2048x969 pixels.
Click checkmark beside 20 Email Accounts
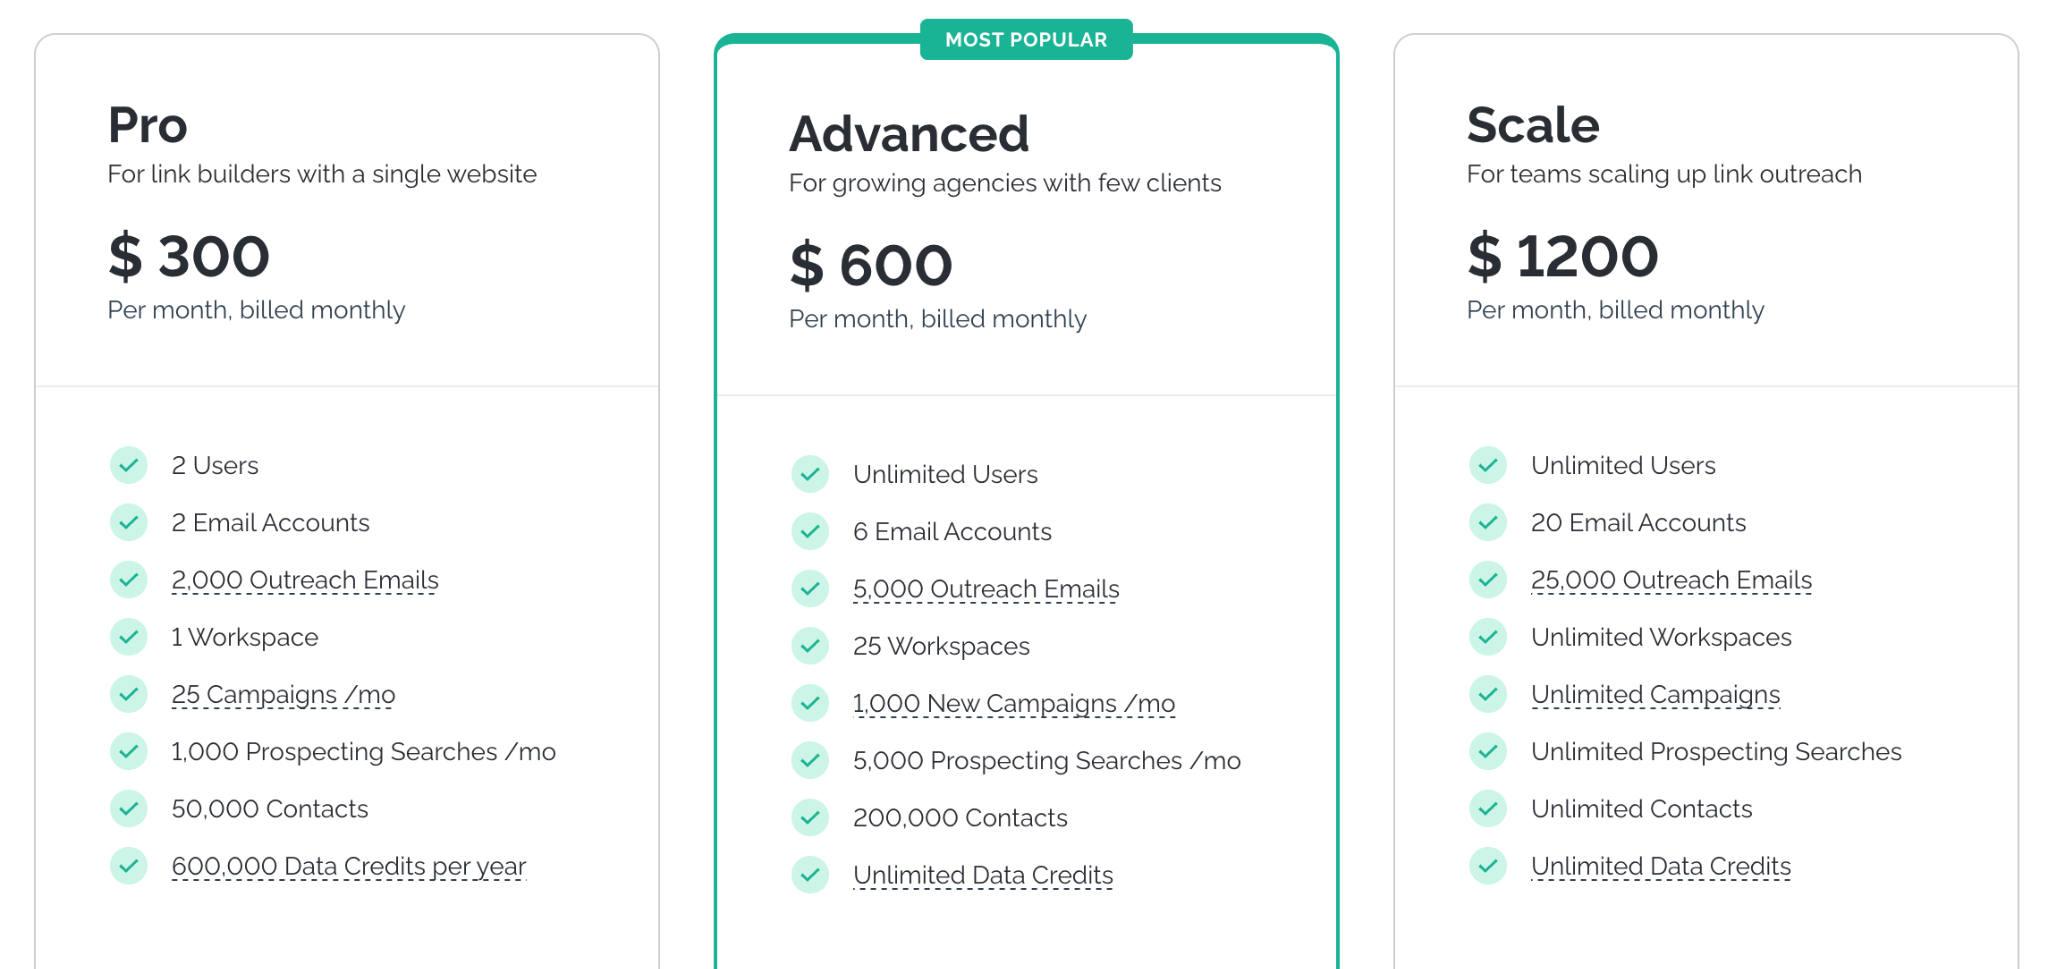[1488, 522]
